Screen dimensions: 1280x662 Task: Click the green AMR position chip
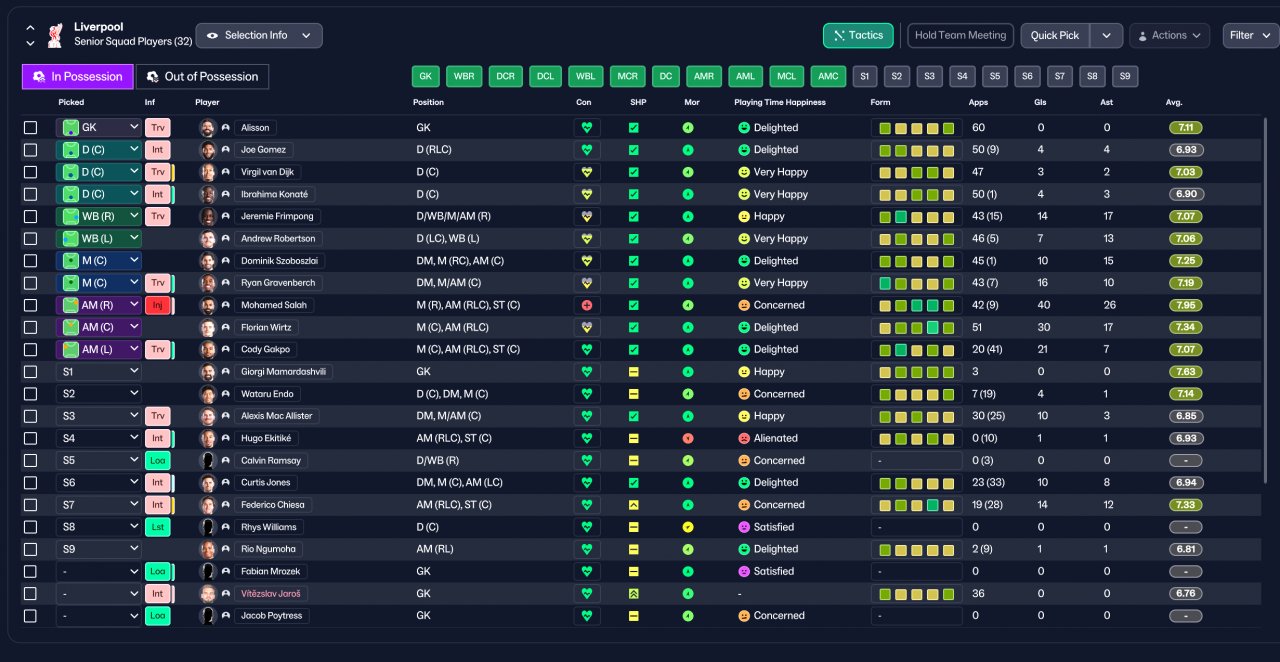coord(704,77)
